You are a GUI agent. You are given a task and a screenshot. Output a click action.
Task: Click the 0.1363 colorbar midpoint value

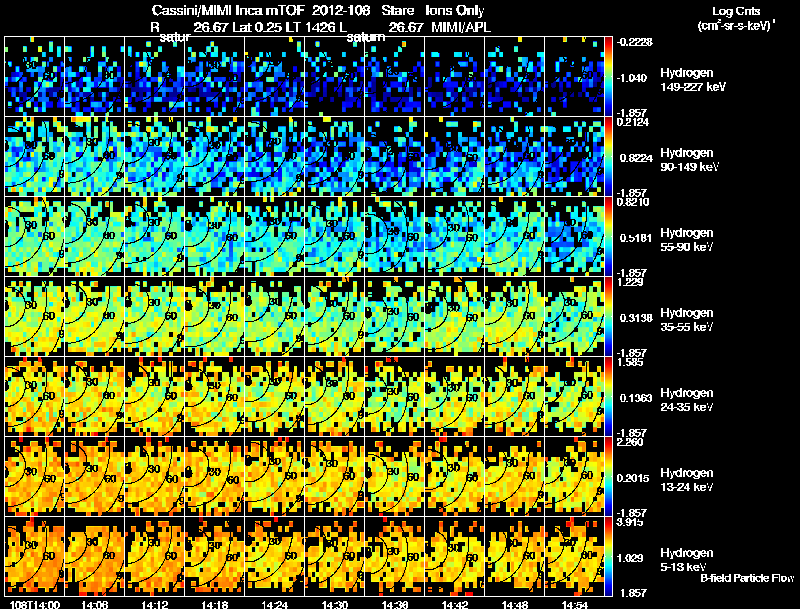tap(636, 398)
